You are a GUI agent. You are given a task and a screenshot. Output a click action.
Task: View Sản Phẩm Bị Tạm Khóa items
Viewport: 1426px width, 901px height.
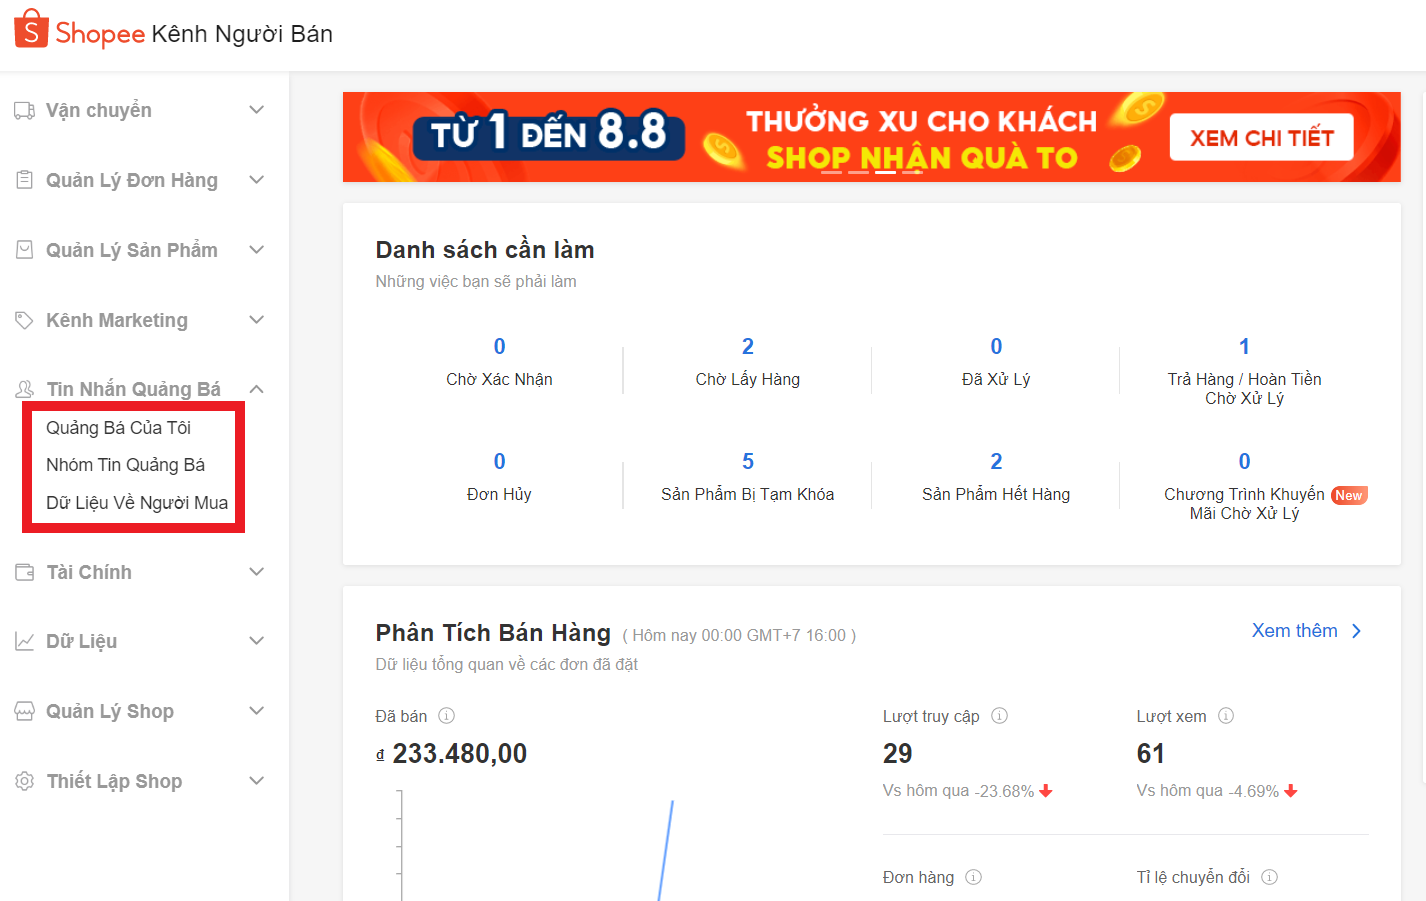747,462
